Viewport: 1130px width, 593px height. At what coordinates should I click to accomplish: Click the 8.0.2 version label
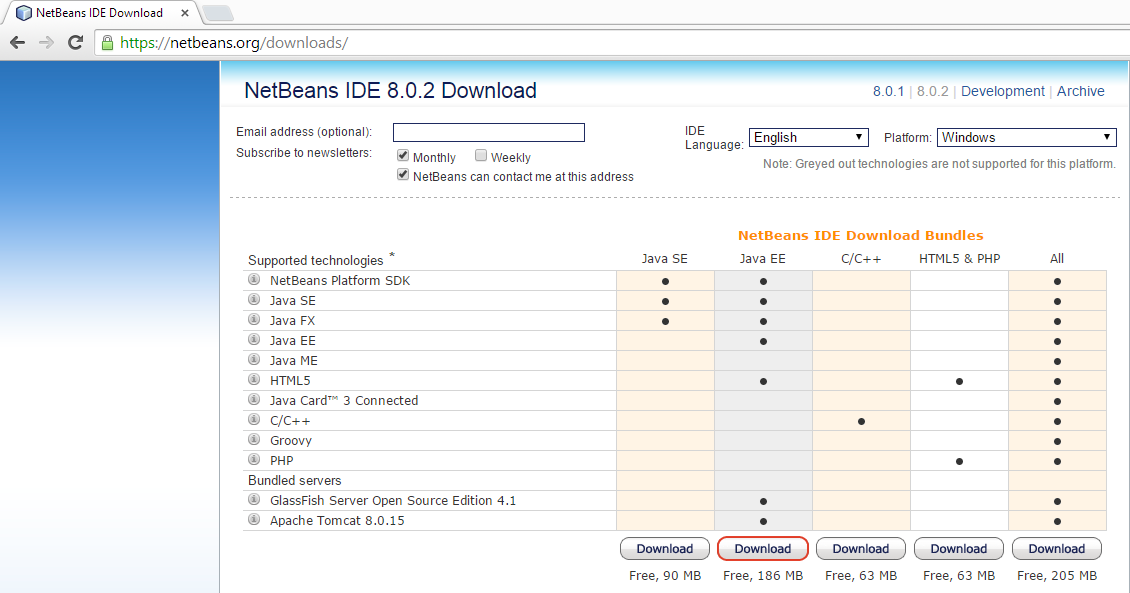(933, 92)
